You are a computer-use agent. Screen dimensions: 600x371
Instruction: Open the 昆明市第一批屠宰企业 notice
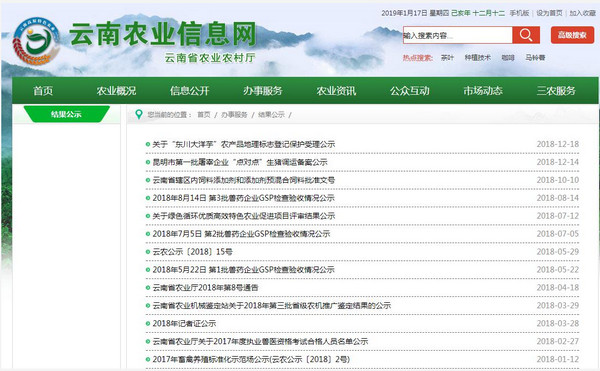[x=240, y=162]
